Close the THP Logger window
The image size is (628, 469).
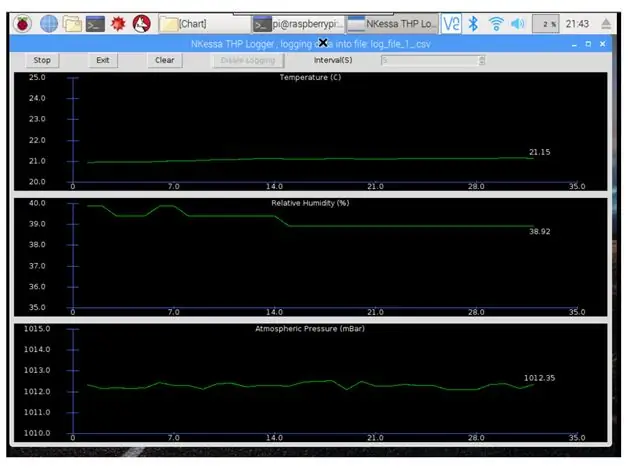pos(602,44)
